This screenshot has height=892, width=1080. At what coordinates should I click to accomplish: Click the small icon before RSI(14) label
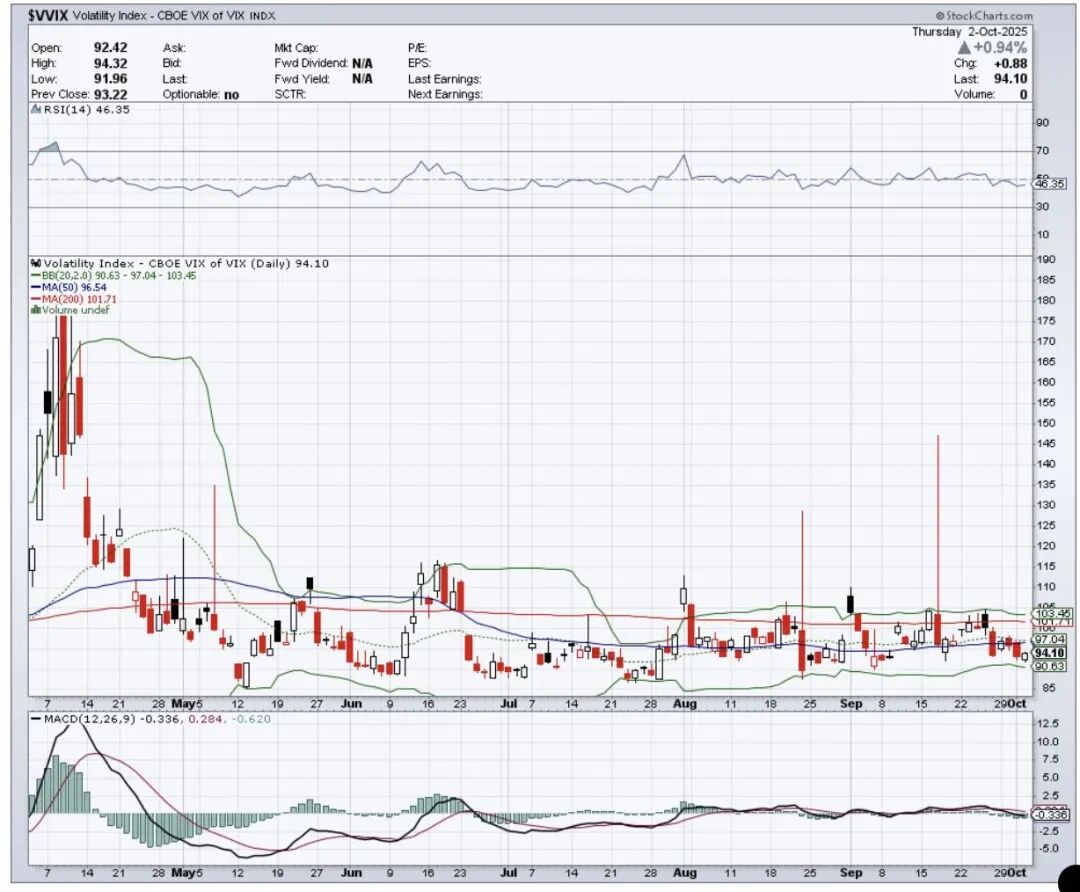pyautogui.click(x=36, y=110)
